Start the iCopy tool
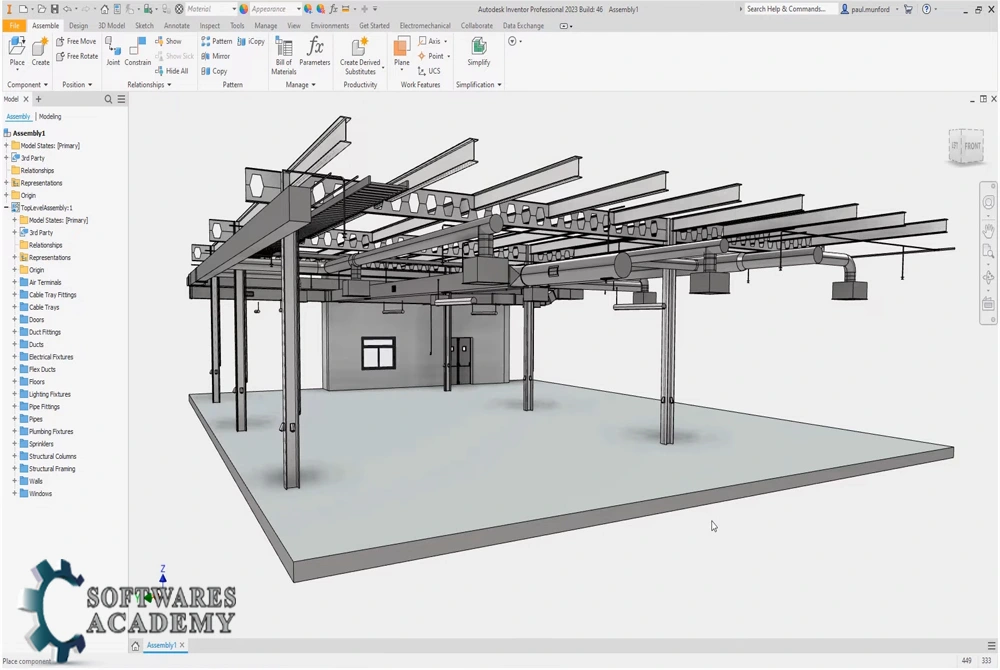This screenshot has height=670, width=1000. (251, 41)
